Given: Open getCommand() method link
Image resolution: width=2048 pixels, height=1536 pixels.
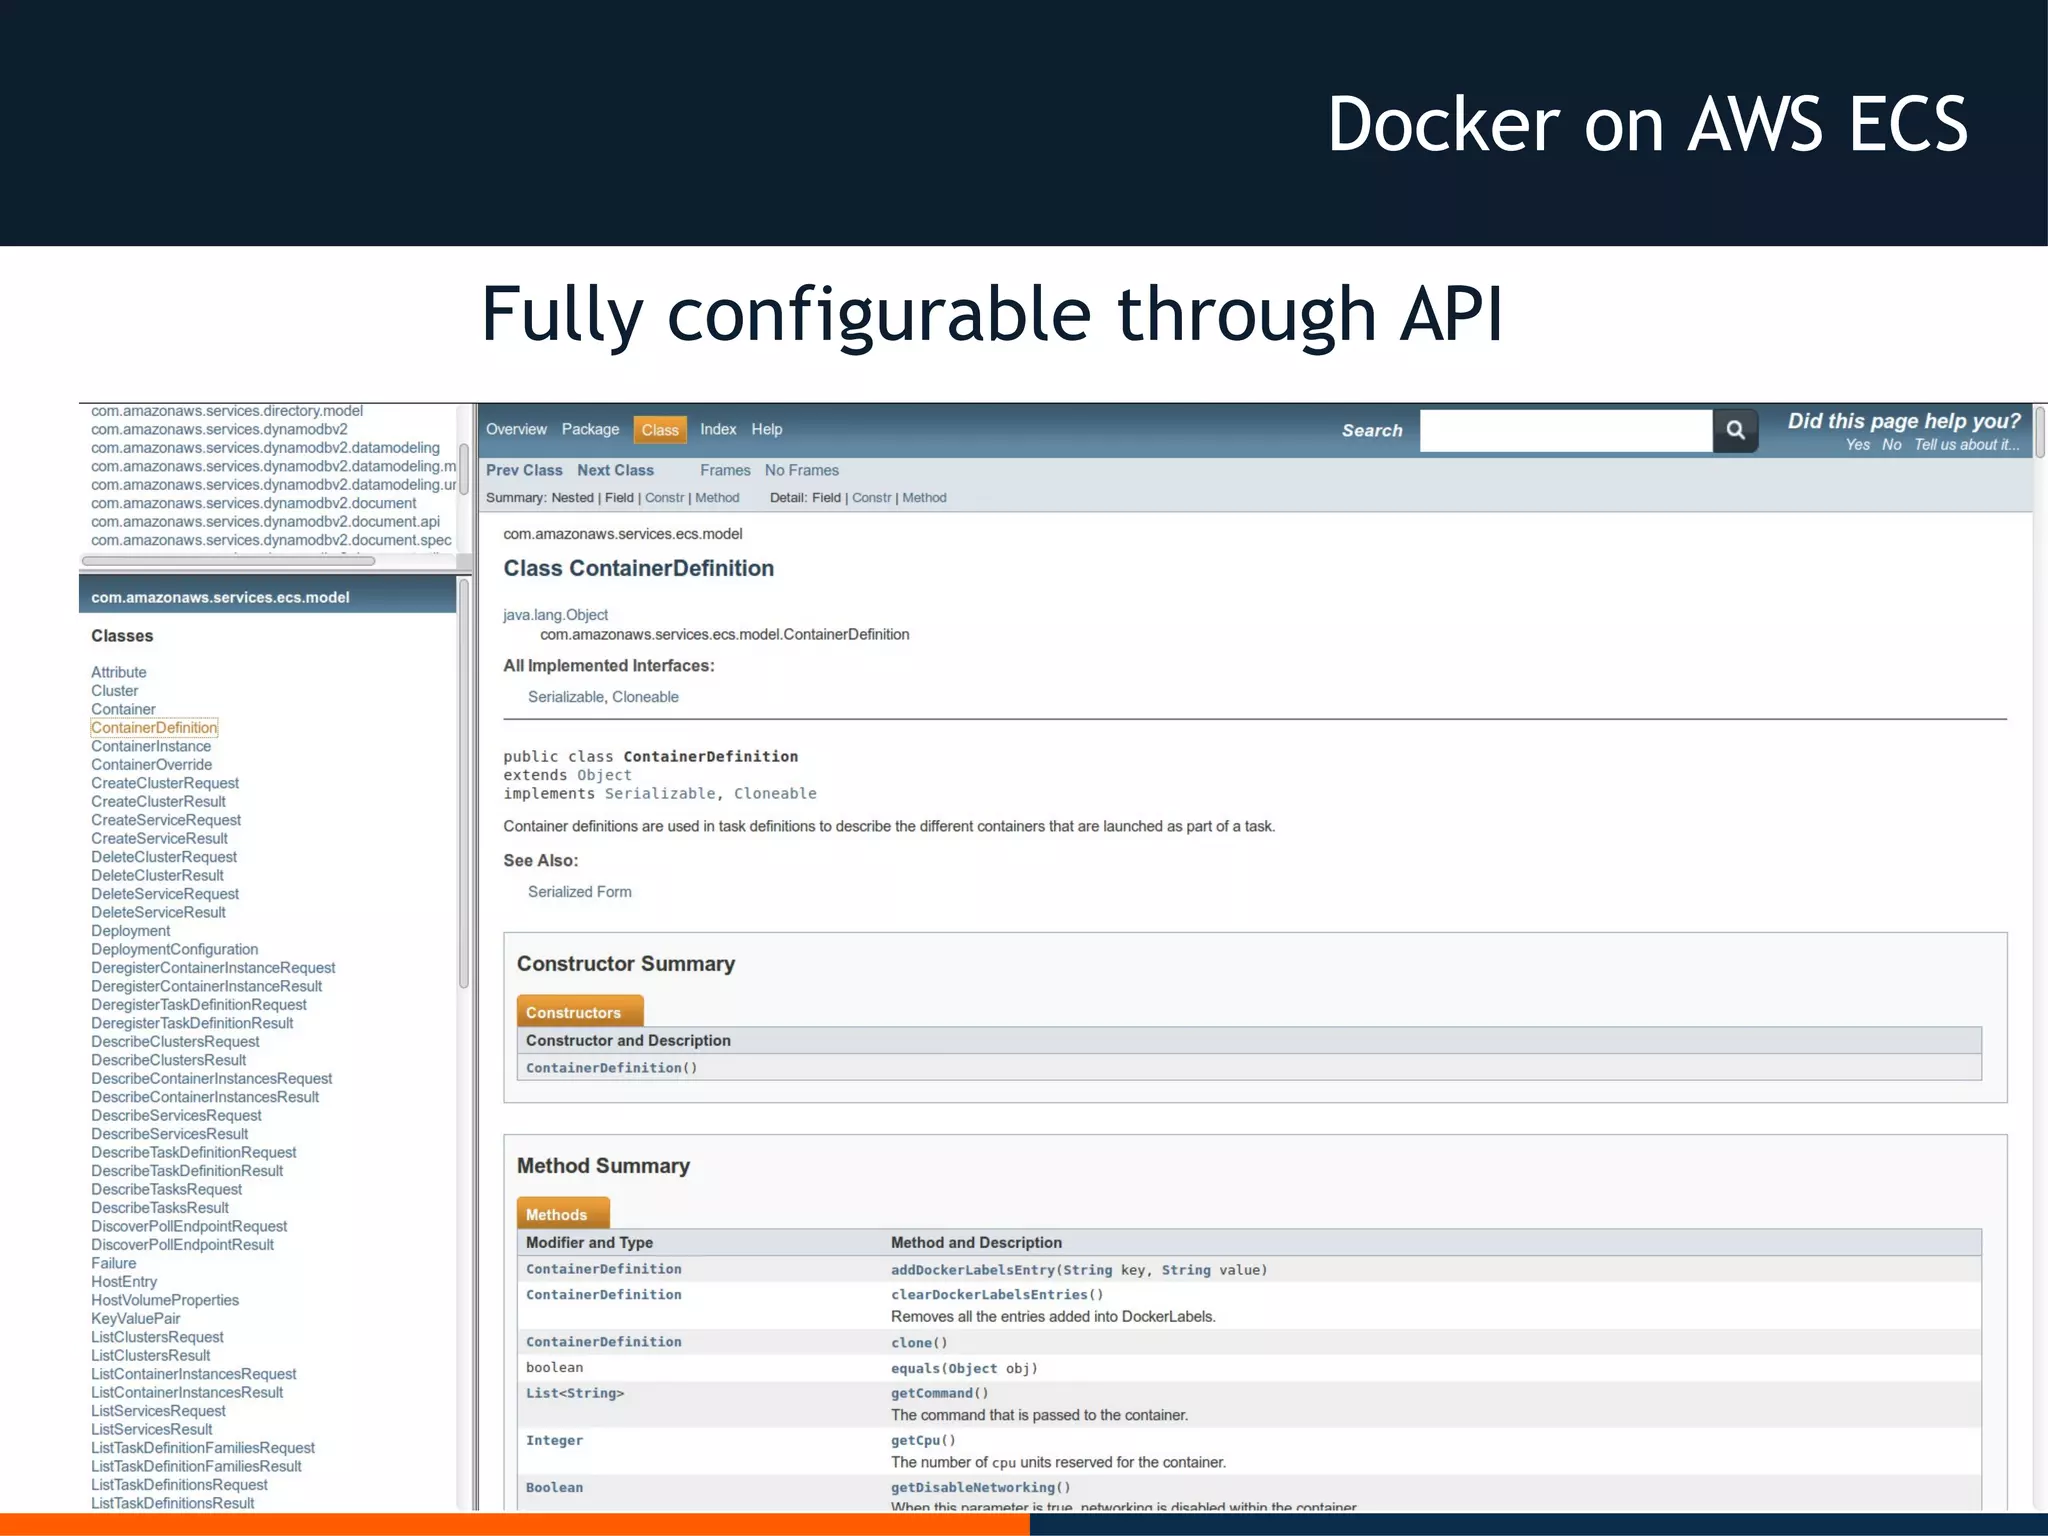Looking at the screenshot, I should point(940,1393).
